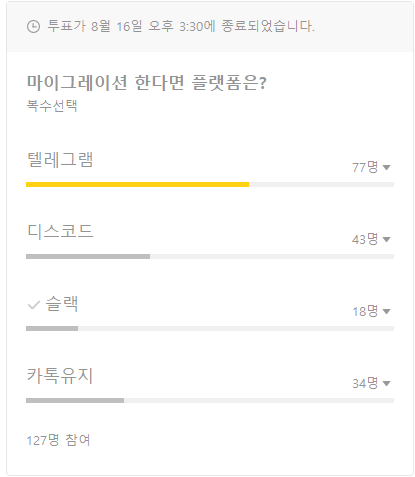Click the 복수선택 multiple-choice label
The height and width of the screenshot is (477, 415).
click(52, 106)
